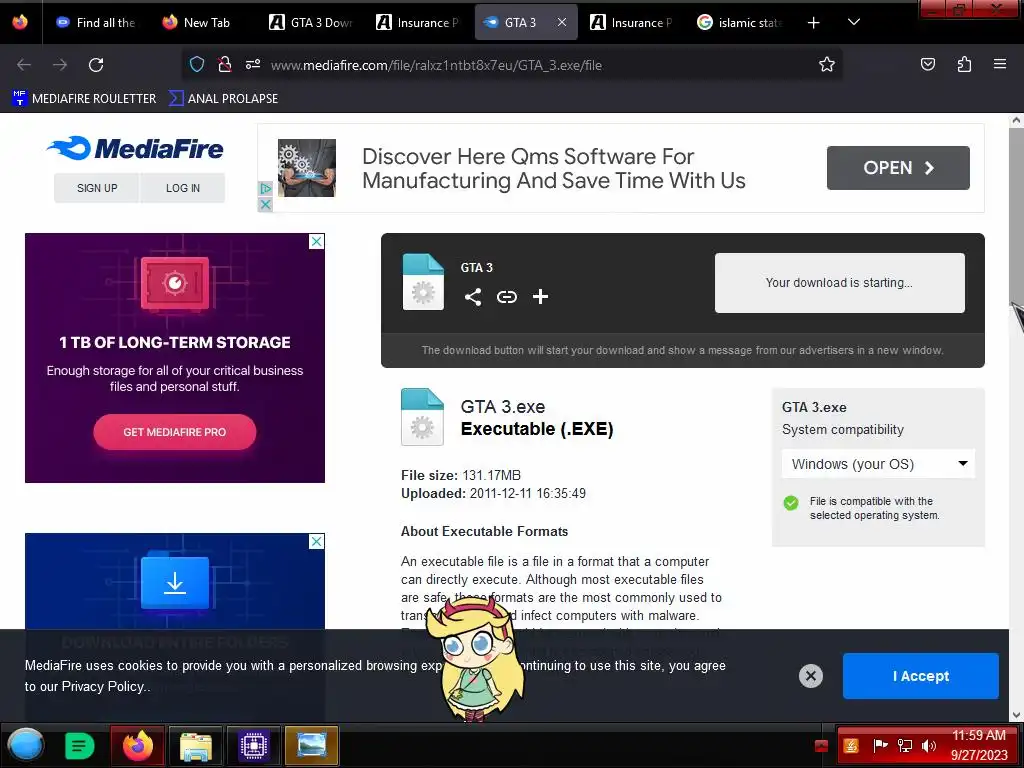
Task: Close the download folders ad
Action: point(316,541)
